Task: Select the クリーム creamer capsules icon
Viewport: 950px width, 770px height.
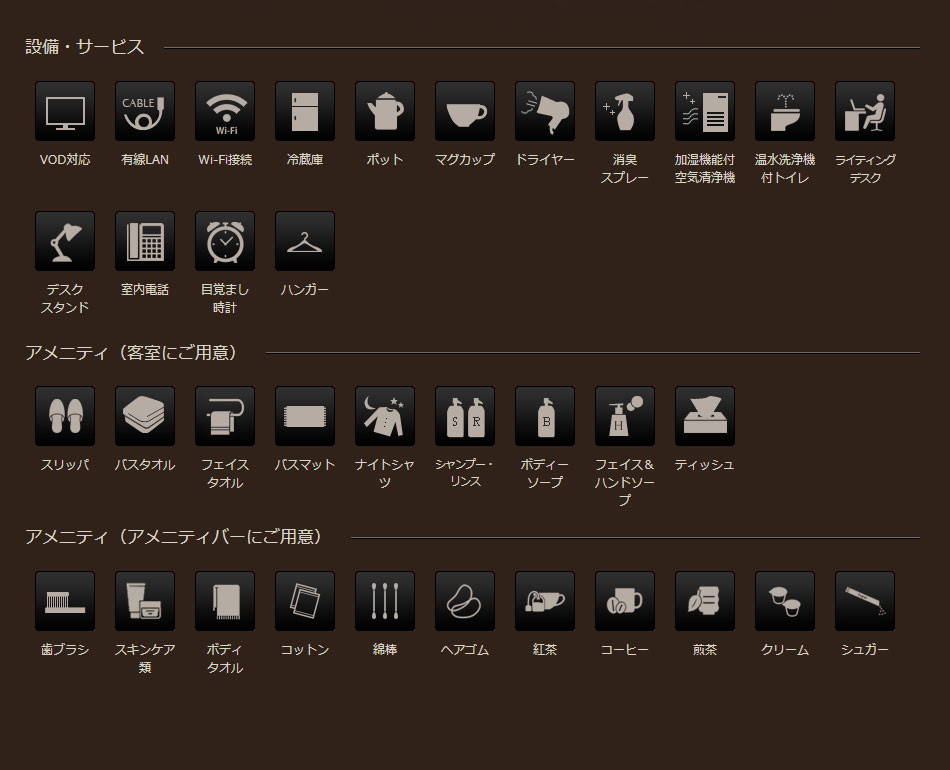Action: [x=785, y=601]
